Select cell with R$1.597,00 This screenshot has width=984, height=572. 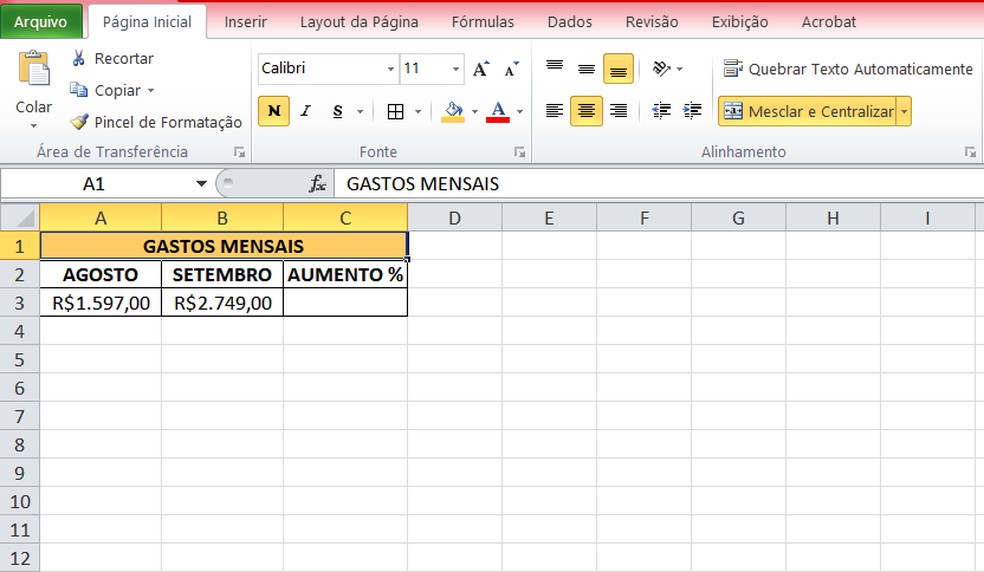[100, 303]
